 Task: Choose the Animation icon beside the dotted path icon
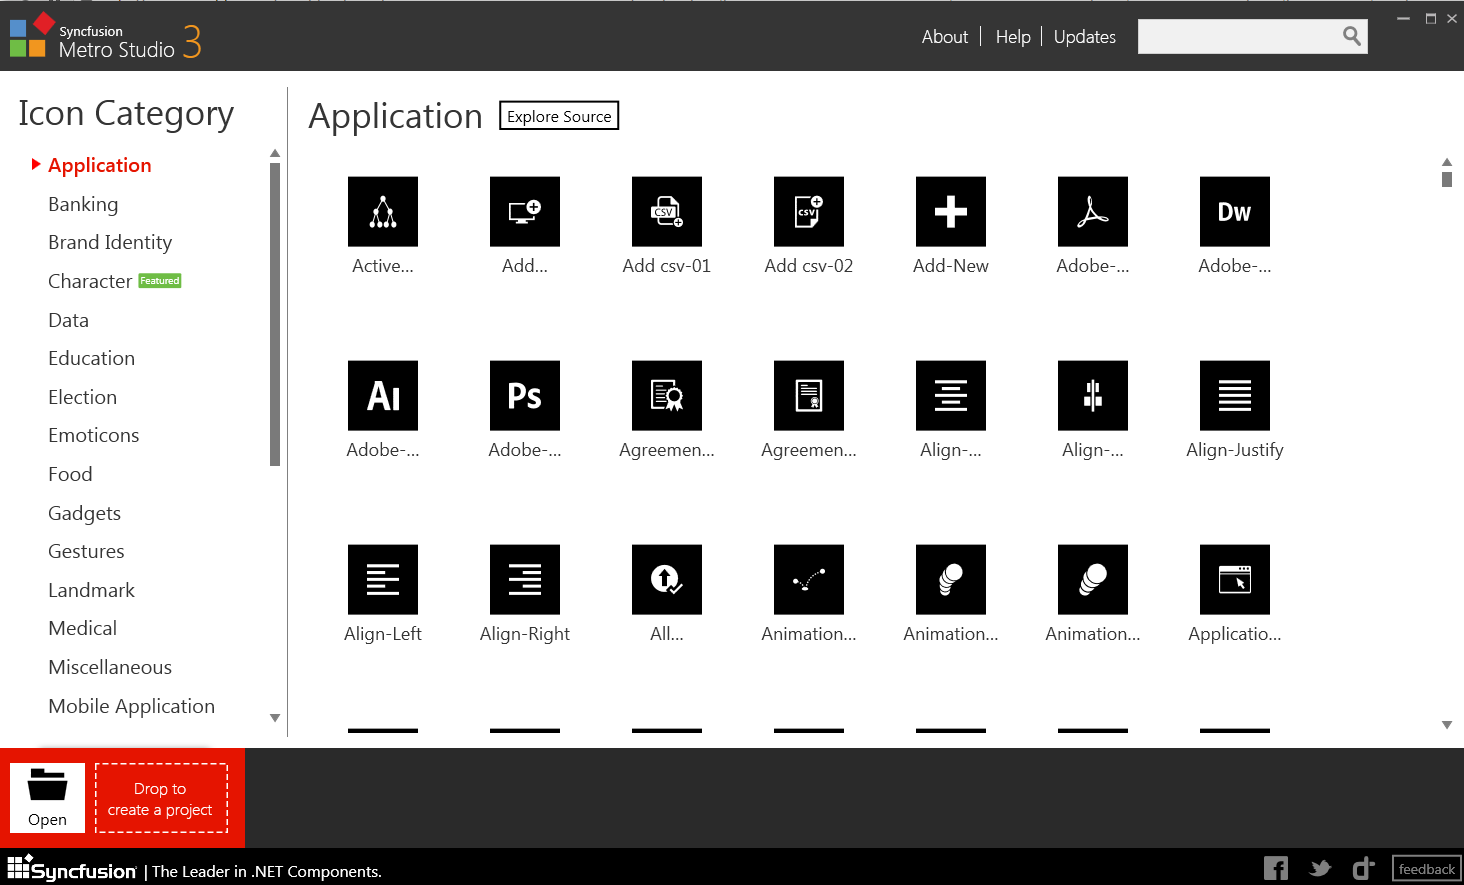pos(951,580)
